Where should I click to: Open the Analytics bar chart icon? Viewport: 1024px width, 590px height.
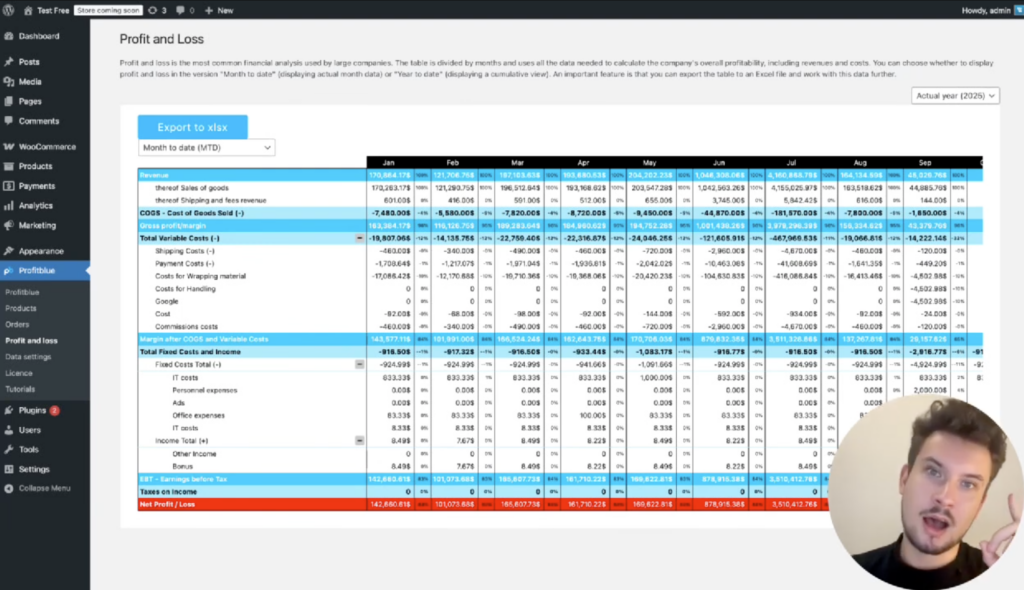click(9, 206)
